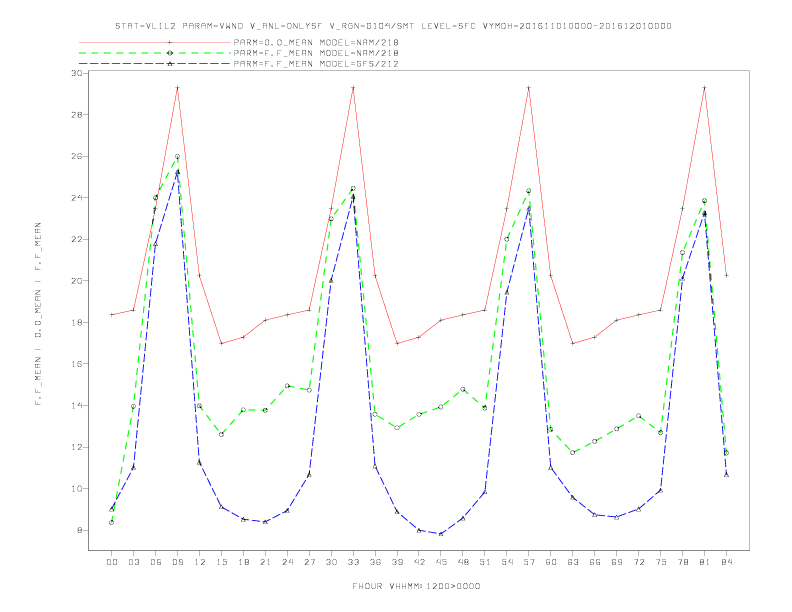Click y-axis tick label 18
This screenshot has width=792, height=612.
pyautogui.click(x=77, y=322)
